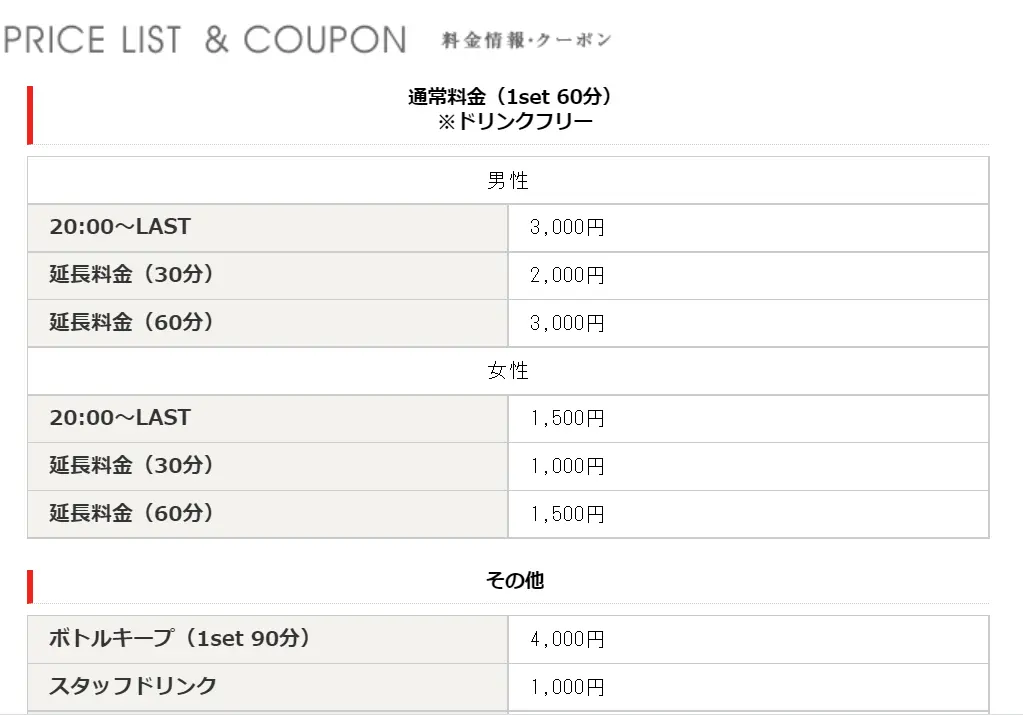1023x715 pixels.
Task: Select men's 延長料金（30分）label
Action: point(131,274)
